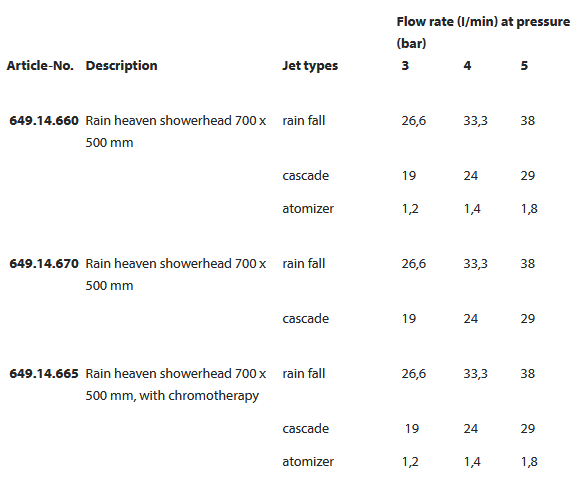The height and width of the screenshot is (483, 572).
Task: Select the Article-No. column header
Action: click(x=40, y=66)
